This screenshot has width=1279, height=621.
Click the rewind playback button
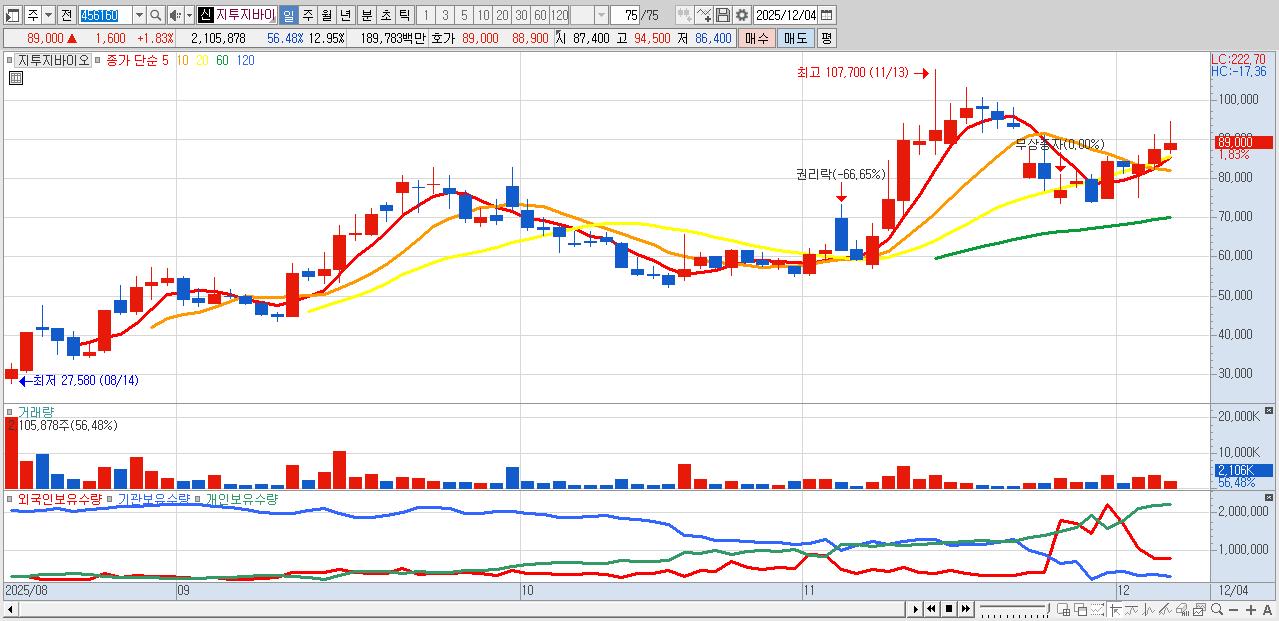coord(931,609)
